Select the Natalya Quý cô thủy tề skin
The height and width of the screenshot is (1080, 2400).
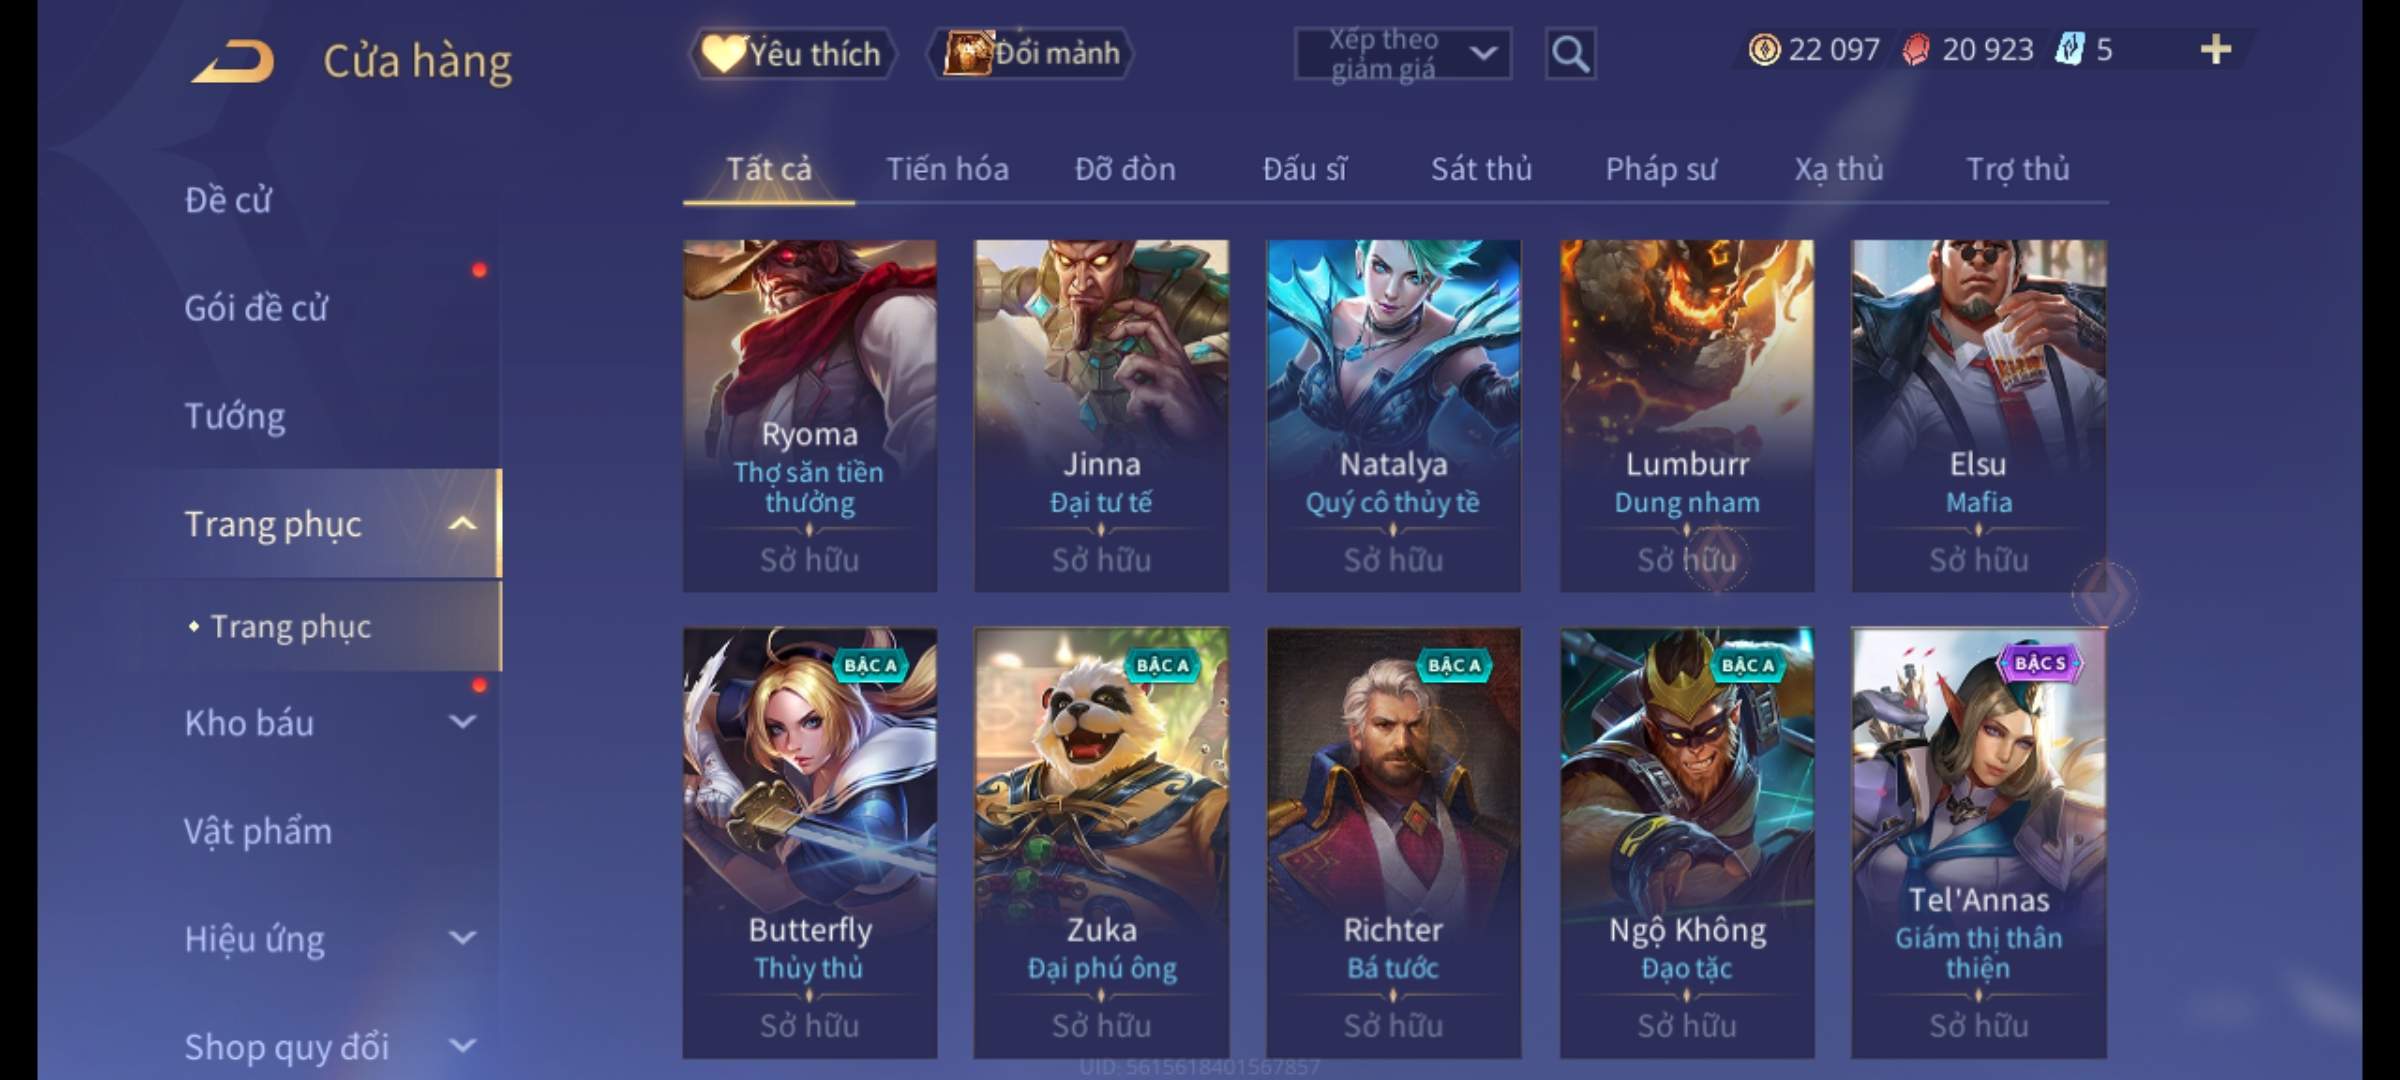[x=1393, y=415]
